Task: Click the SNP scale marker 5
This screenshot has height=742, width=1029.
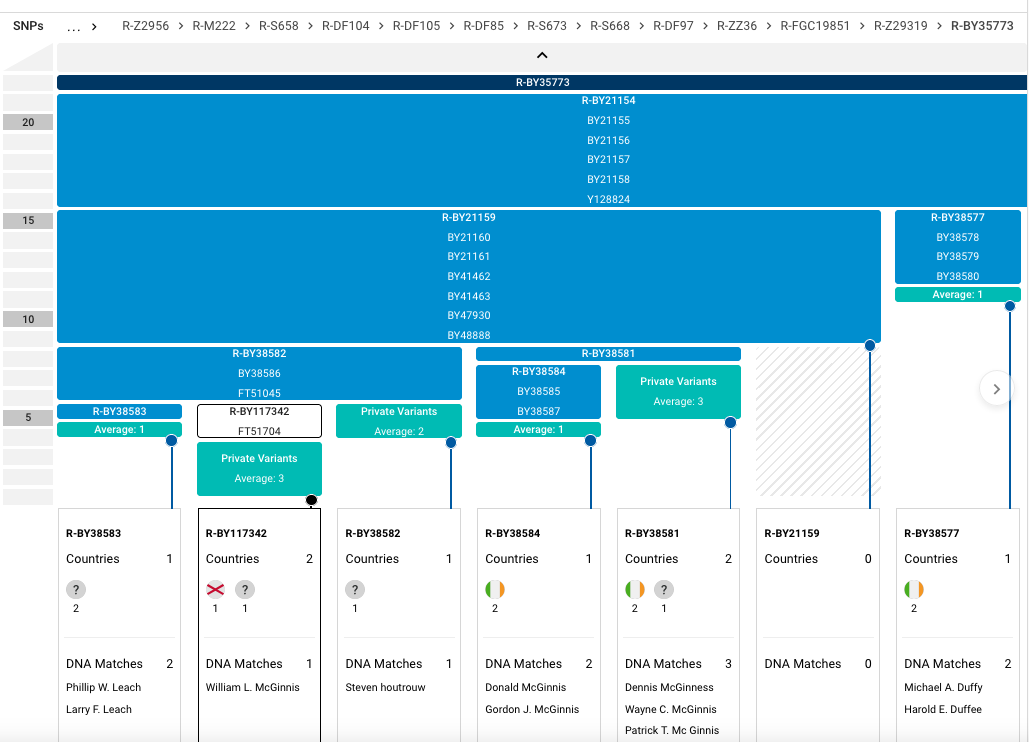Action: (x=28, y=417)
